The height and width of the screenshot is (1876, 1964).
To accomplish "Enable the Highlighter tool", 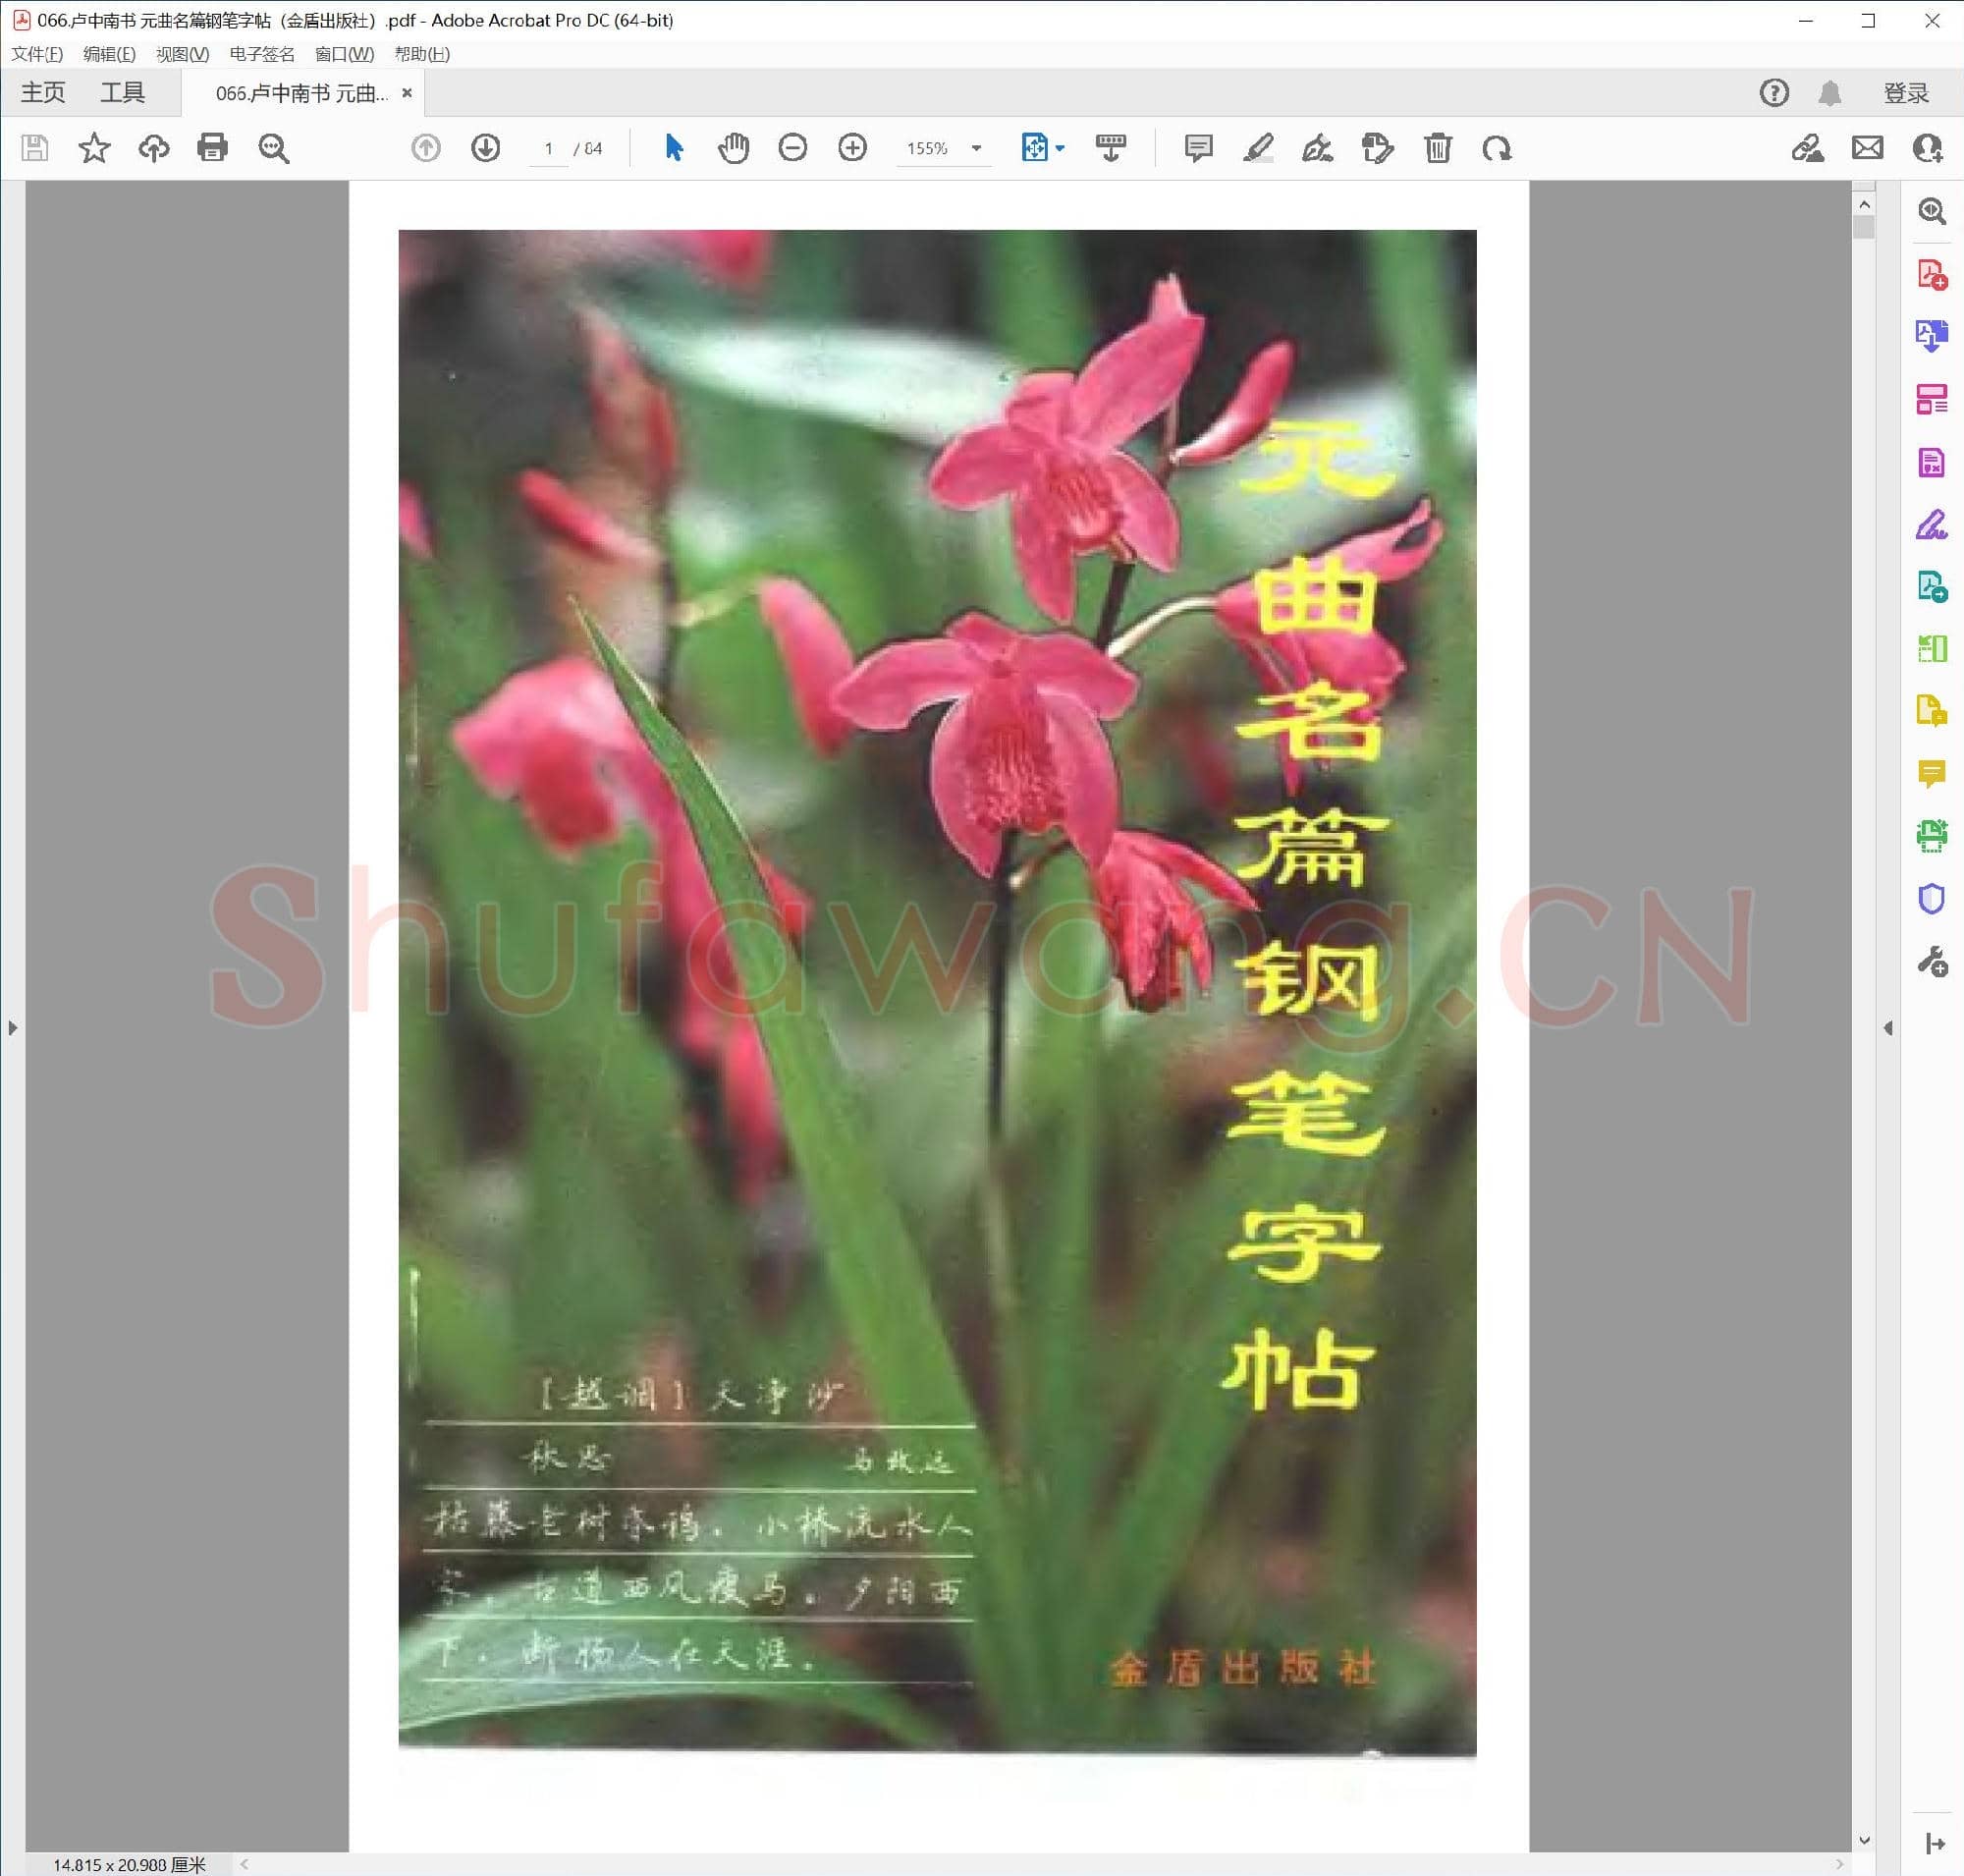I will [x=1258, y=147].
